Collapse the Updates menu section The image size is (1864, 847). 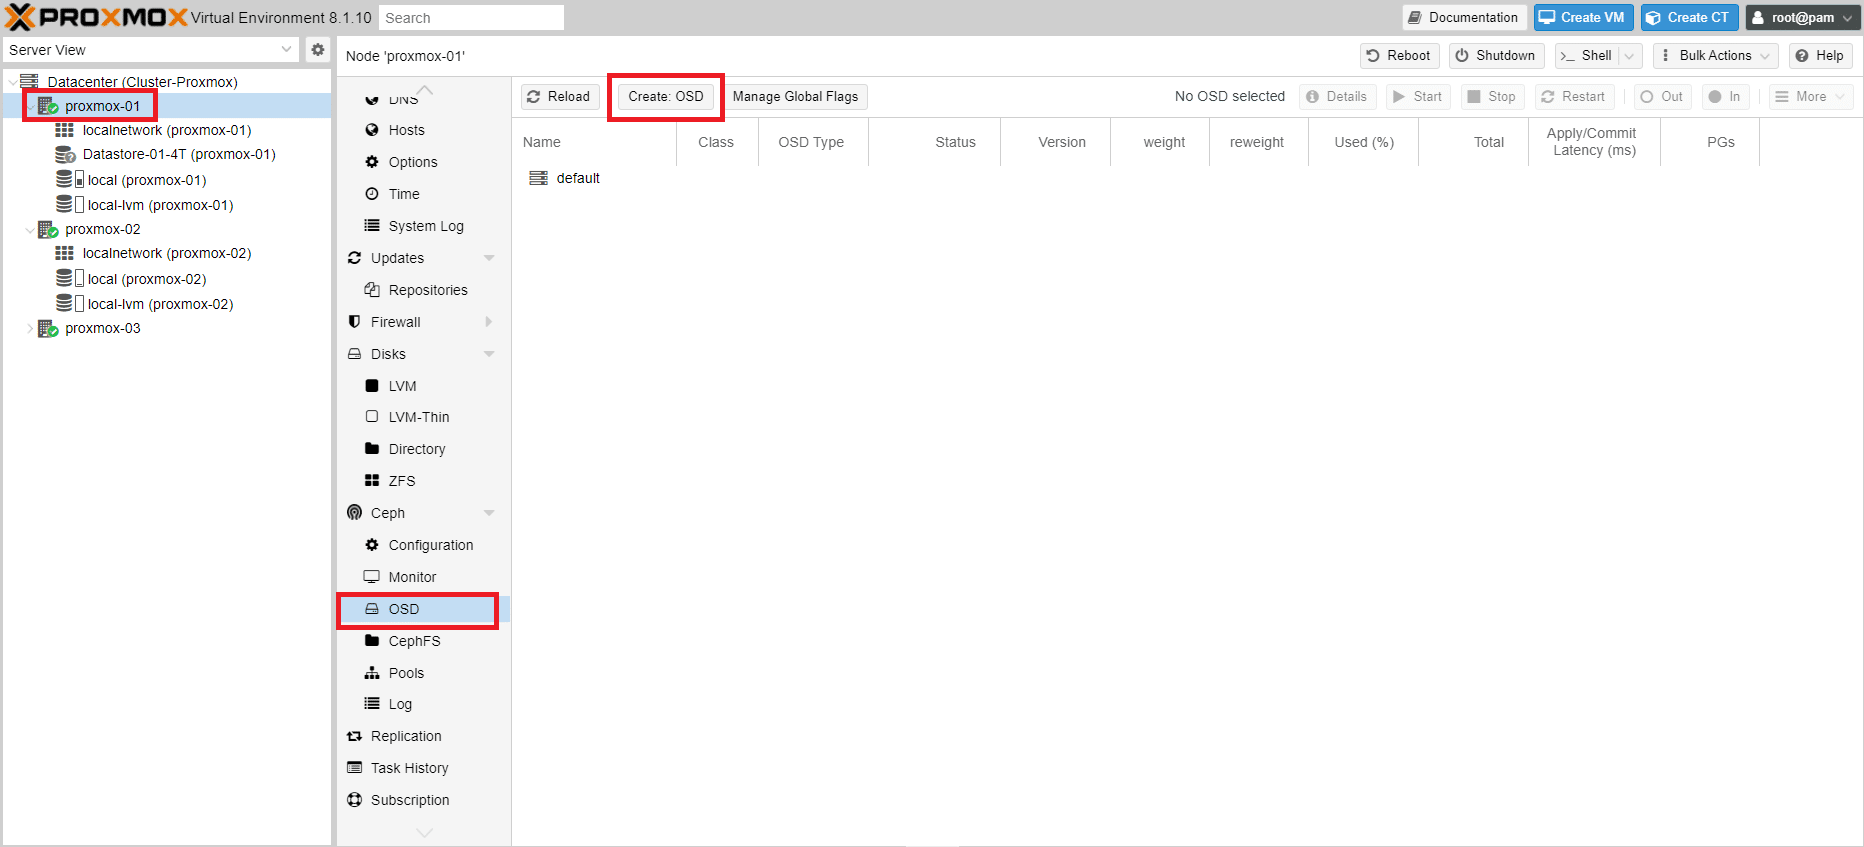pyautogui.click(x=489, y=258)
